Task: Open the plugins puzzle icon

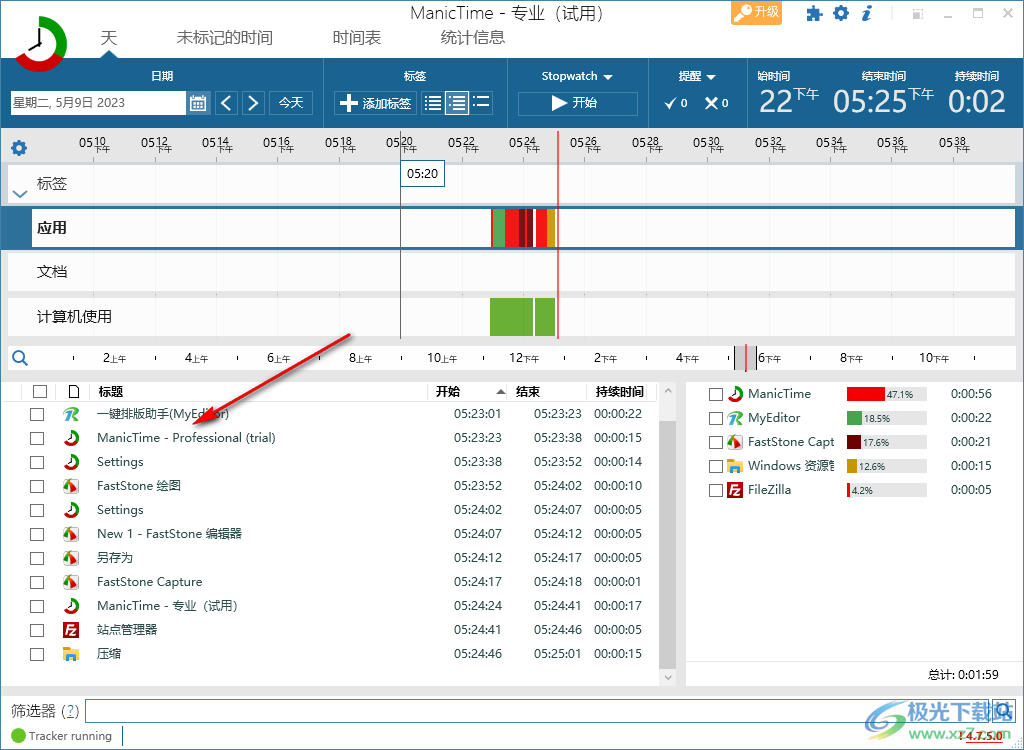Action: click(x=814, y=14)
